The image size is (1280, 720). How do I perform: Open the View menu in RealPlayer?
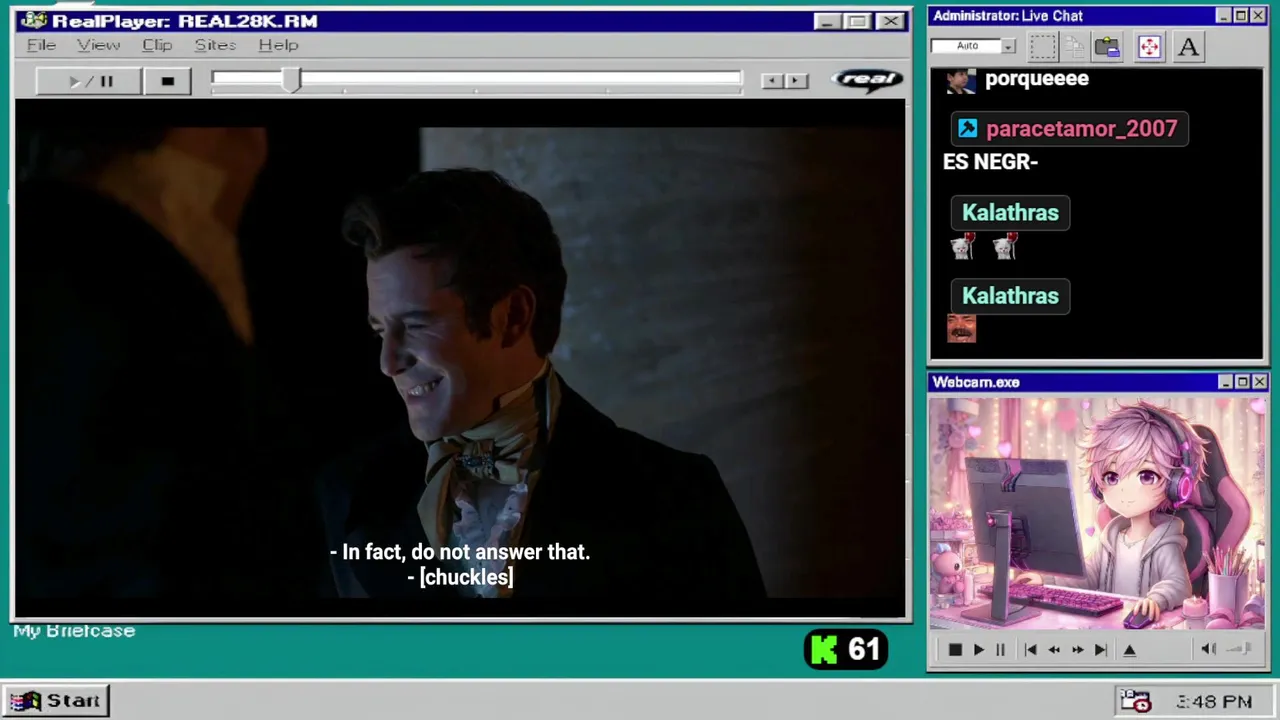pyautogui.click(x=98, y=45)
